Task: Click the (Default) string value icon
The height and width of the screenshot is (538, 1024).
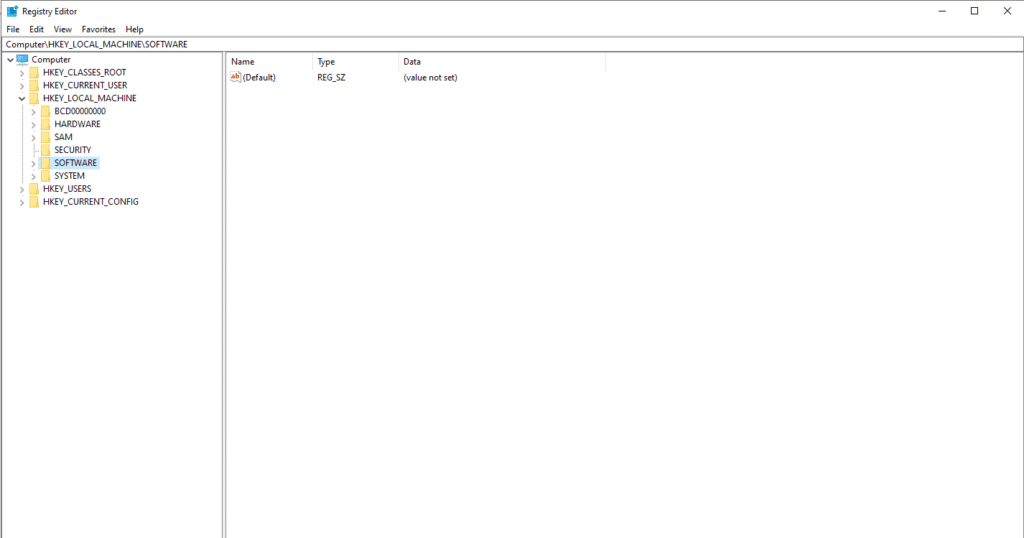Action: coord(236,77)
